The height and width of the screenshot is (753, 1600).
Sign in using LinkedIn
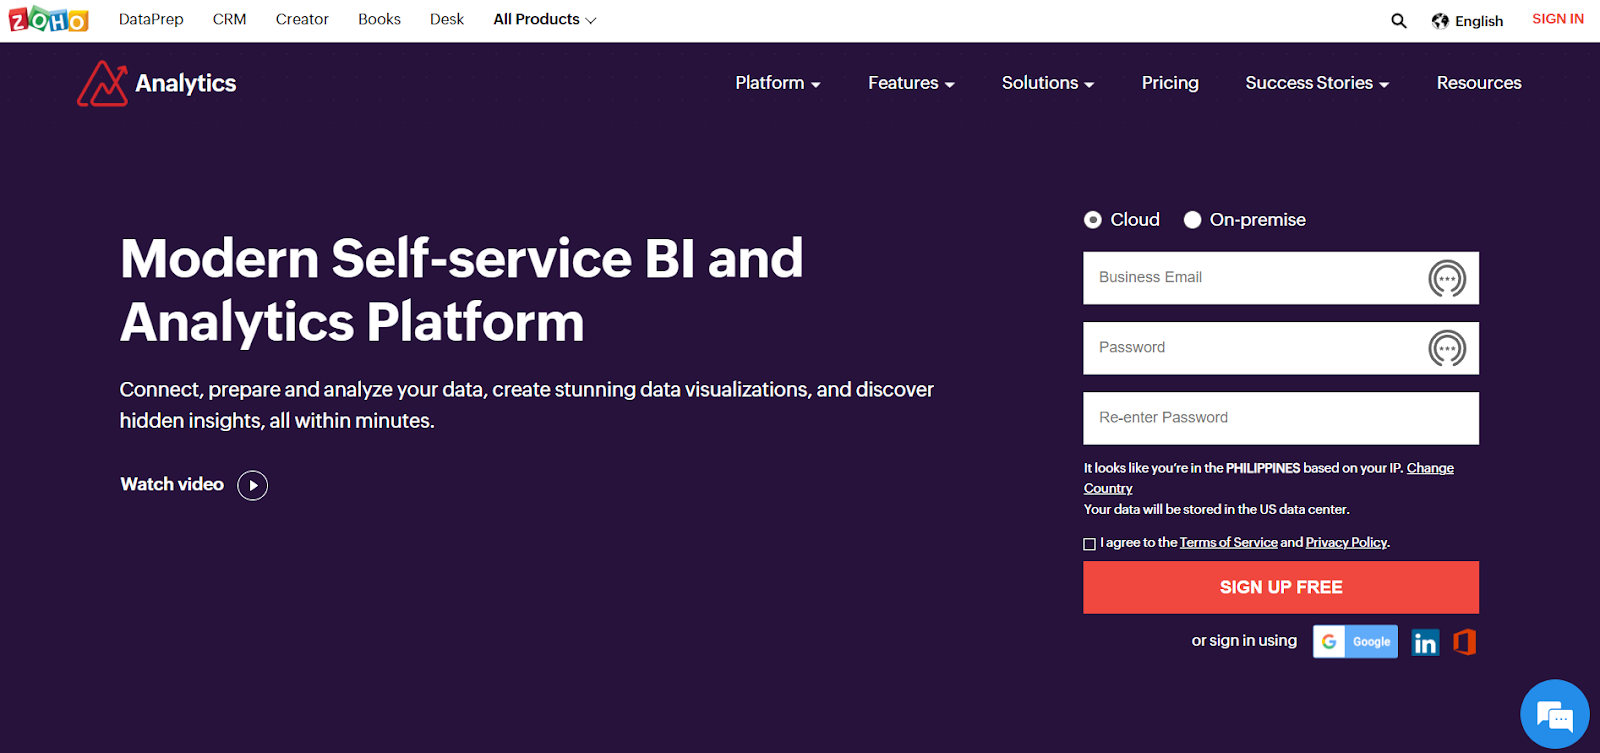click(x=1425, y=642)
